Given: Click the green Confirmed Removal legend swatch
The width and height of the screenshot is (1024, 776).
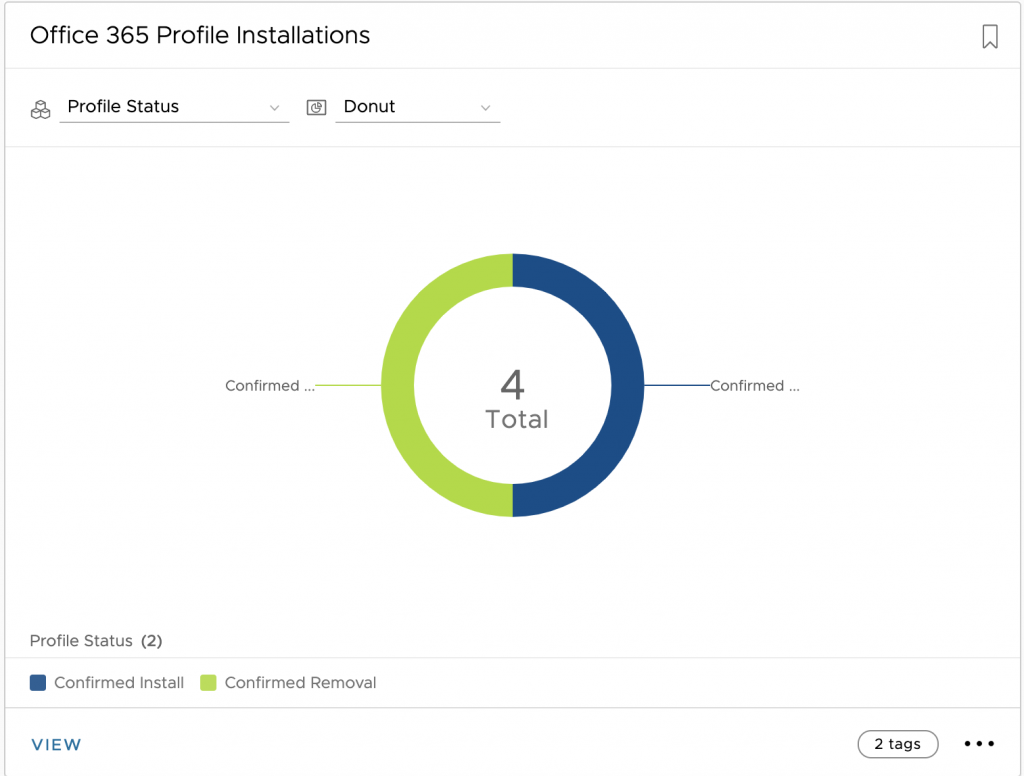Looking at the screenshot, I should click(208, 683).
